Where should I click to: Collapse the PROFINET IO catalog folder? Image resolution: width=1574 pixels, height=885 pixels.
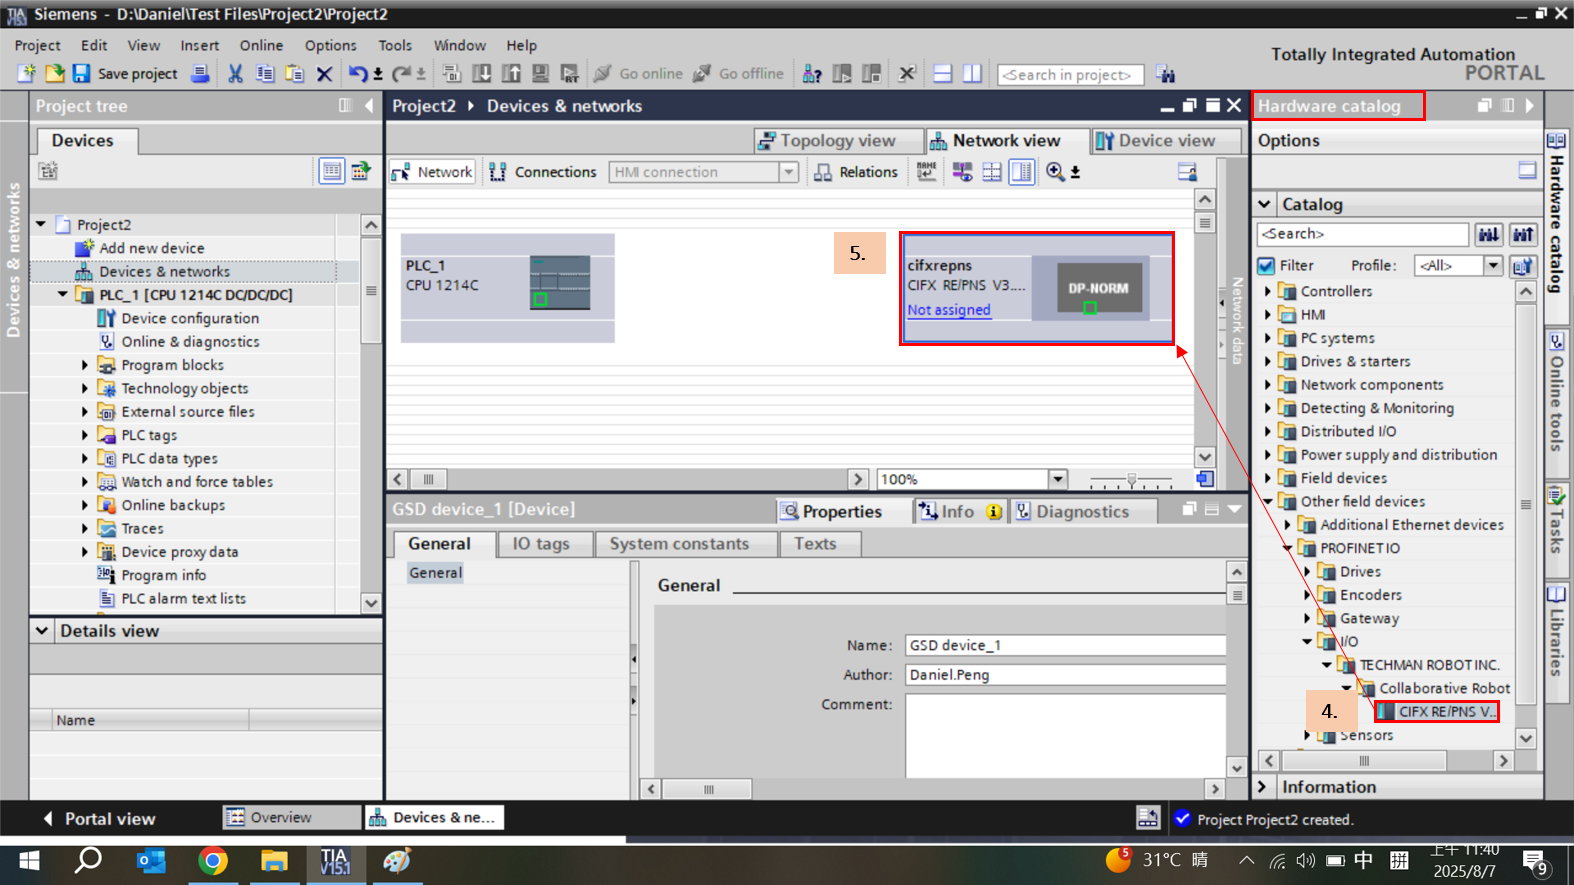click(x=1288, y=548)
